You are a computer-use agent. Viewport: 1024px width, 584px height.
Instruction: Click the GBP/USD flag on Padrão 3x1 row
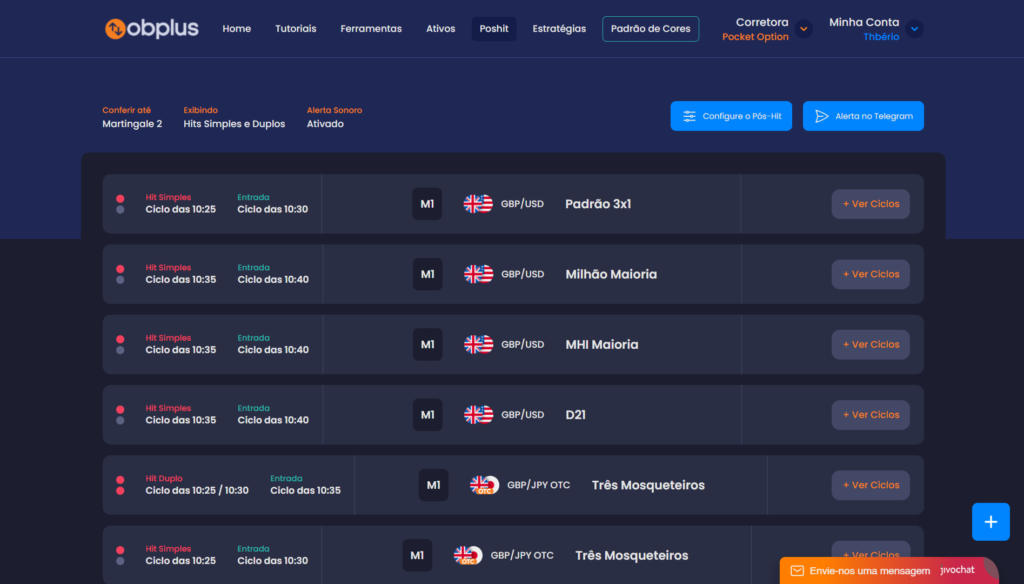[478, 204]
